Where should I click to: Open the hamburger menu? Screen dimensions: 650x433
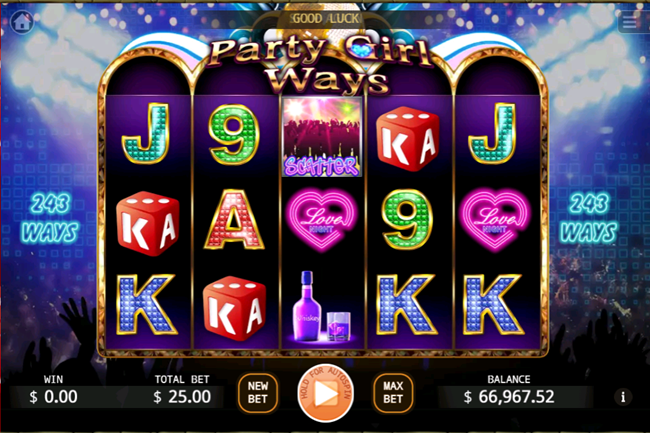[632, 22]
